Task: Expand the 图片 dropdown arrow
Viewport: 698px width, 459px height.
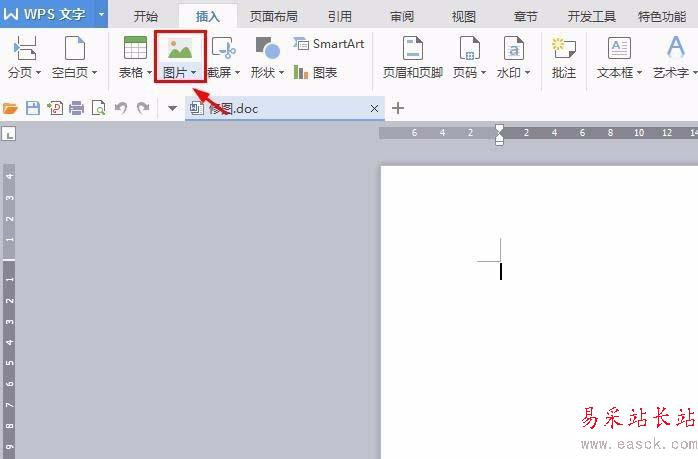Action: point(193,73)
